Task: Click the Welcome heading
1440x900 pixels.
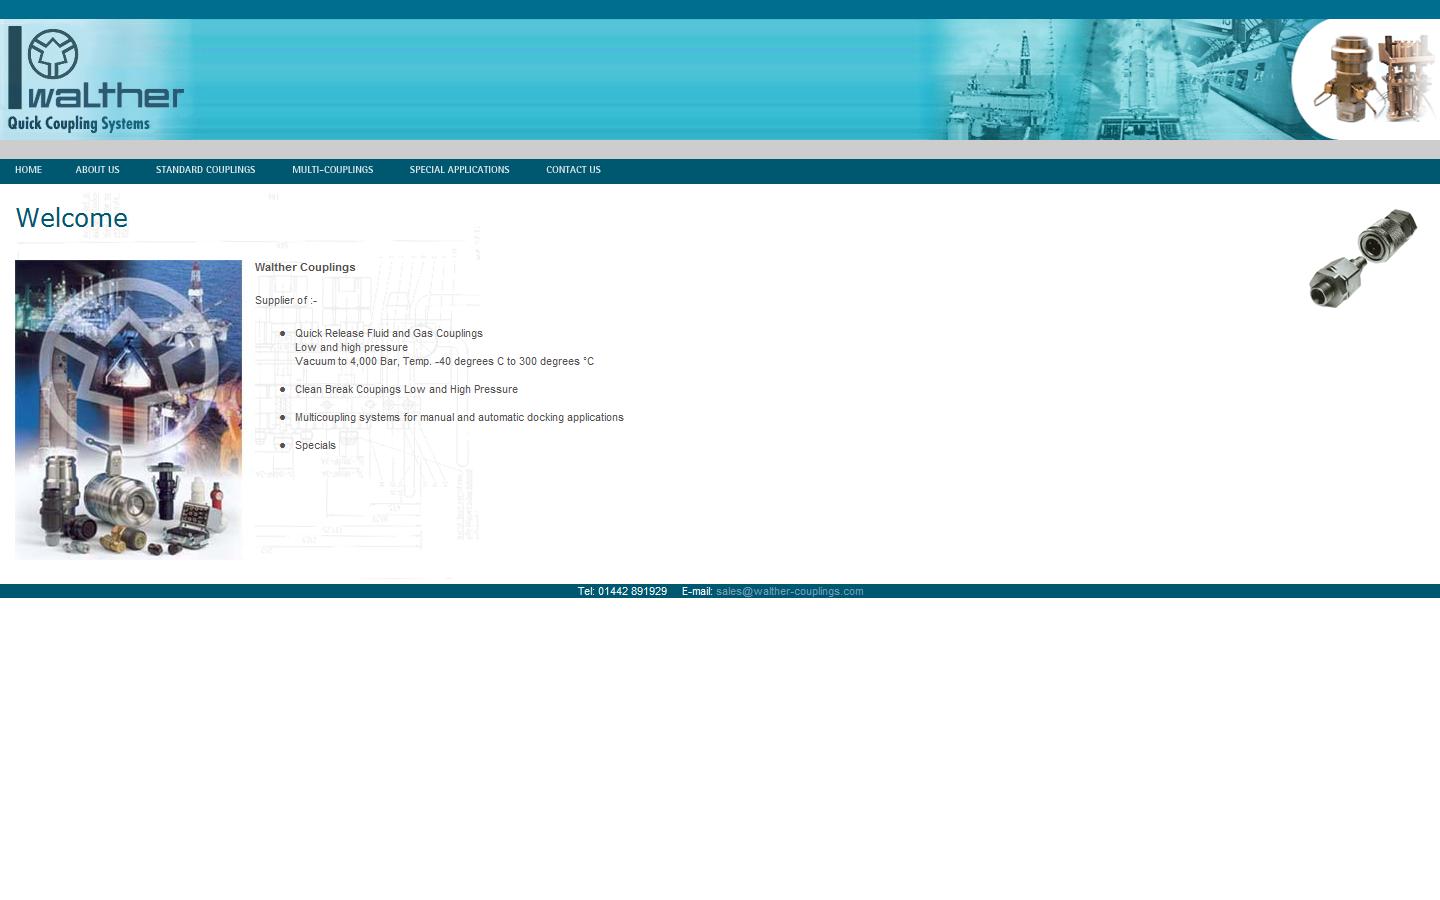Action: tap(71, 218)
